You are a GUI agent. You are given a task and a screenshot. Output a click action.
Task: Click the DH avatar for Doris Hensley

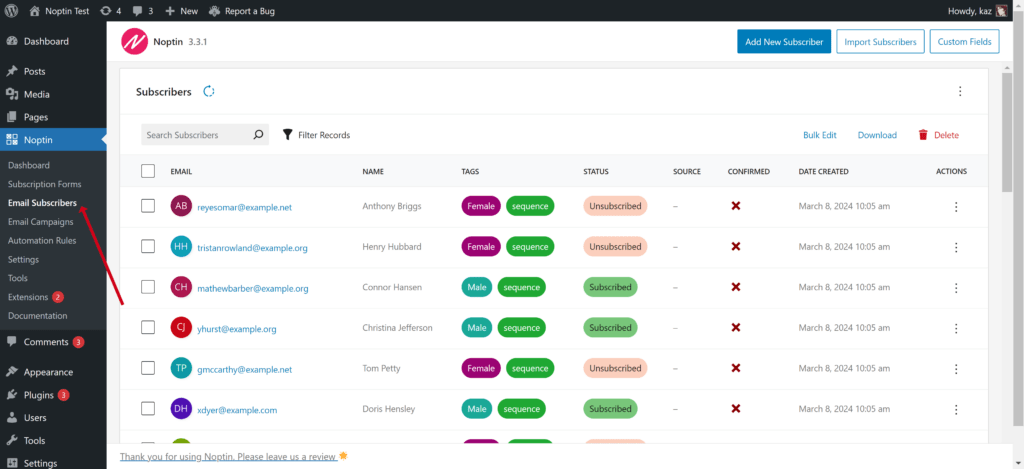pos(181,410)
